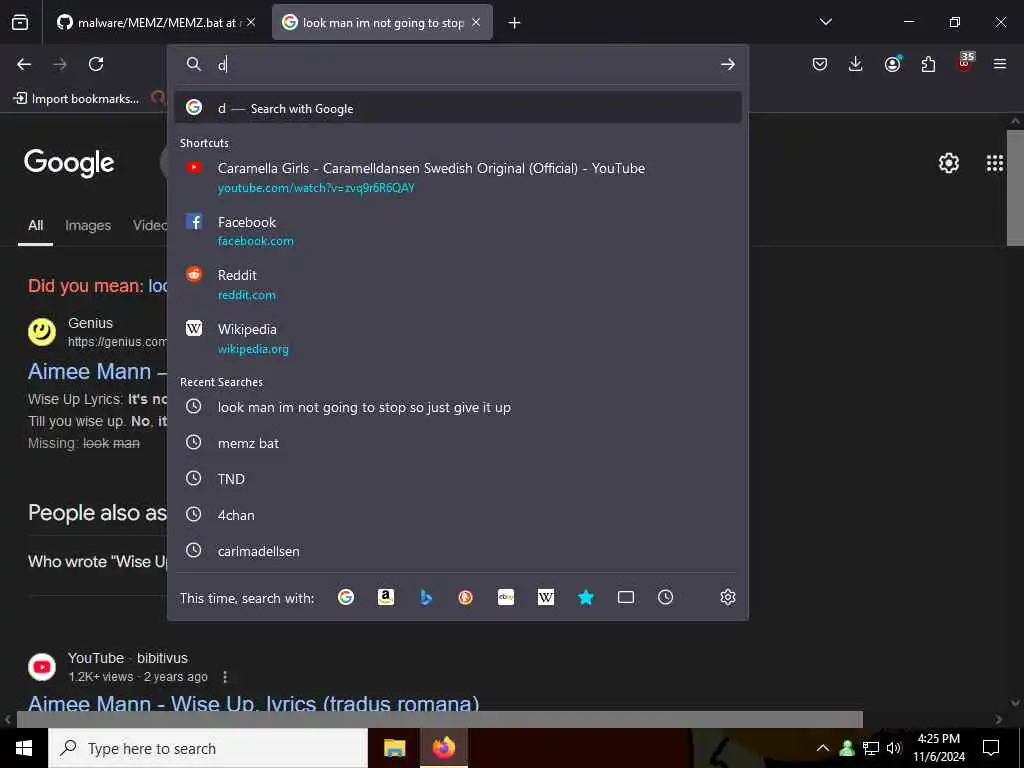Viewport: 1024px width, 768px height.
Task: Open the Facebook shortcut
Action: pyautogui.click(x=458, y=231)
